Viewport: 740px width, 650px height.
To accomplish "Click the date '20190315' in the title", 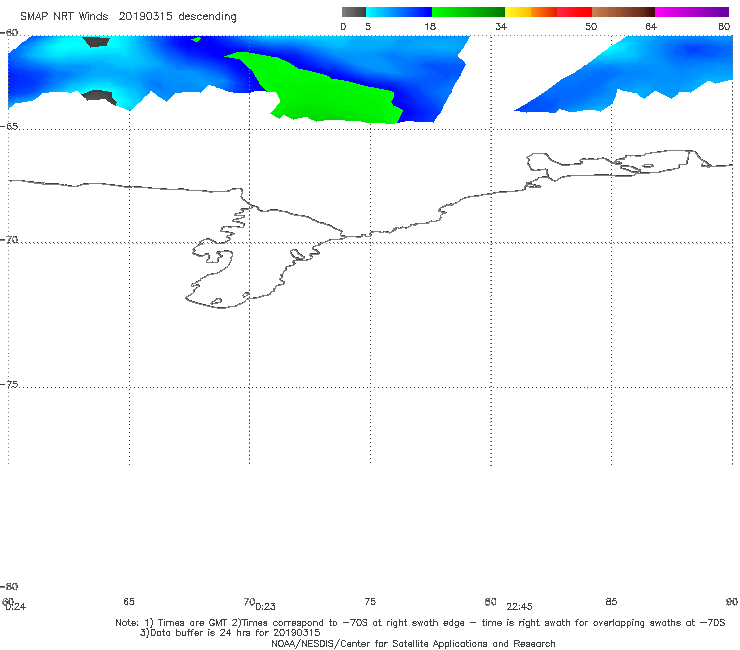I will point(145,16).
